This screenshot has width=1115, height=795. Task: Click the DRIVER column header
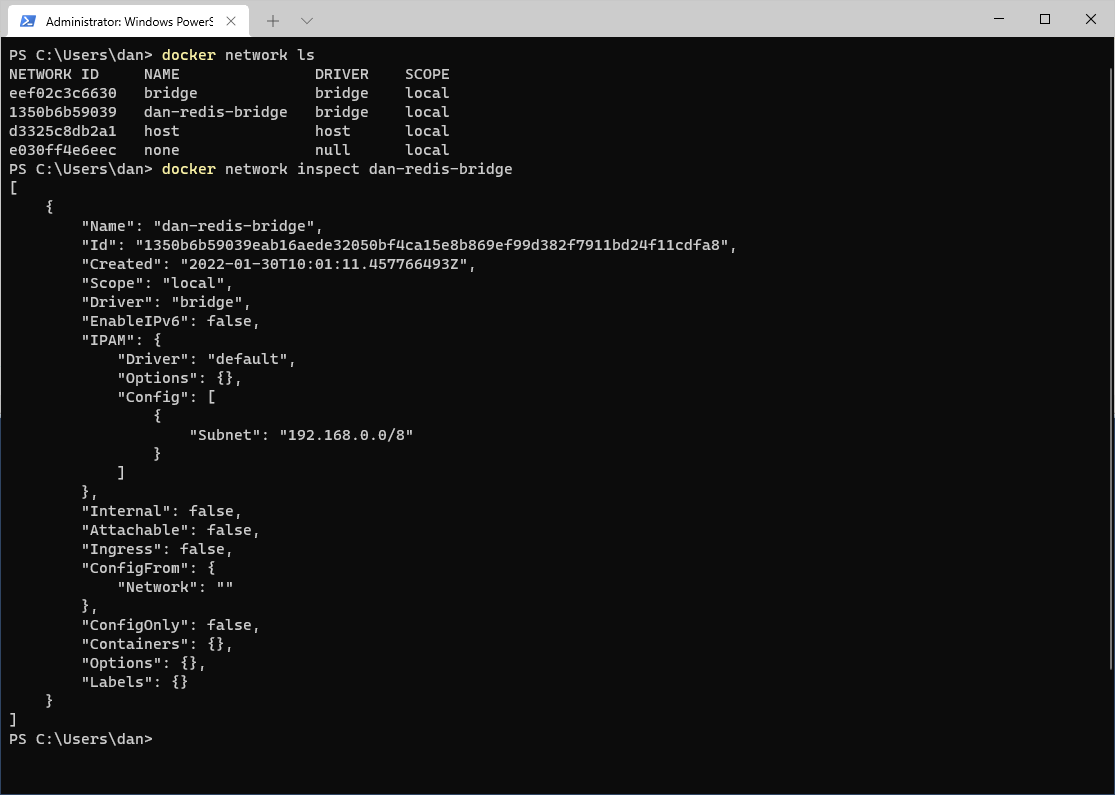click(x=341, y=75)
